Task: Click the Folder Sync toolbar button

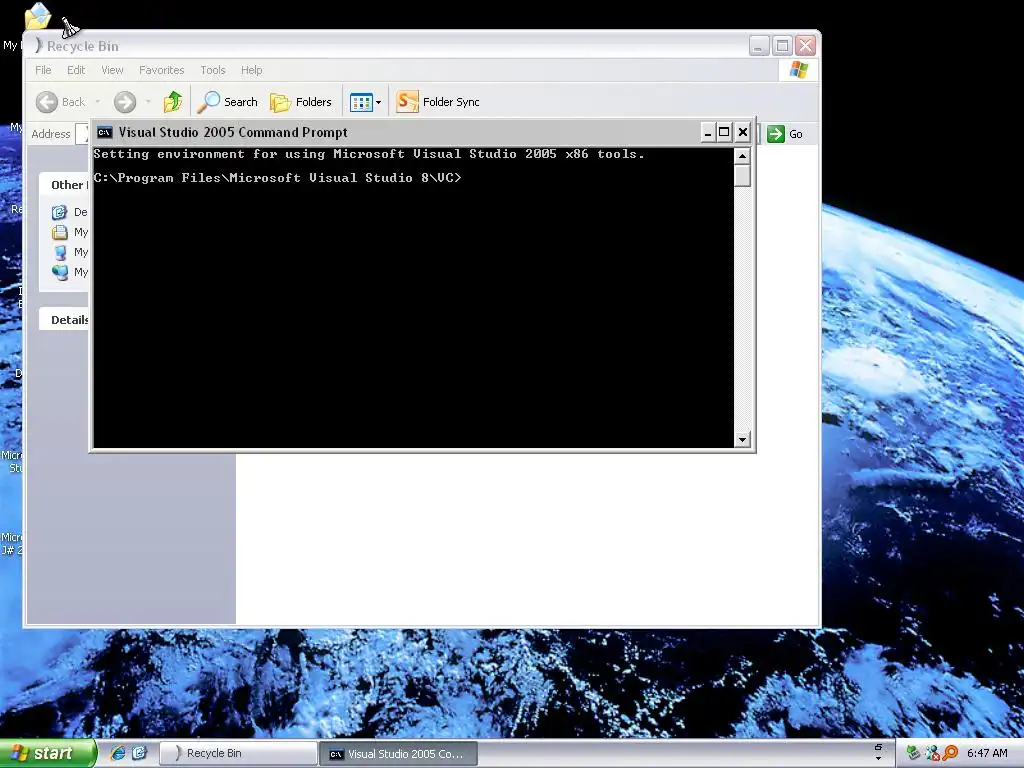Action: tap(438, 102)
